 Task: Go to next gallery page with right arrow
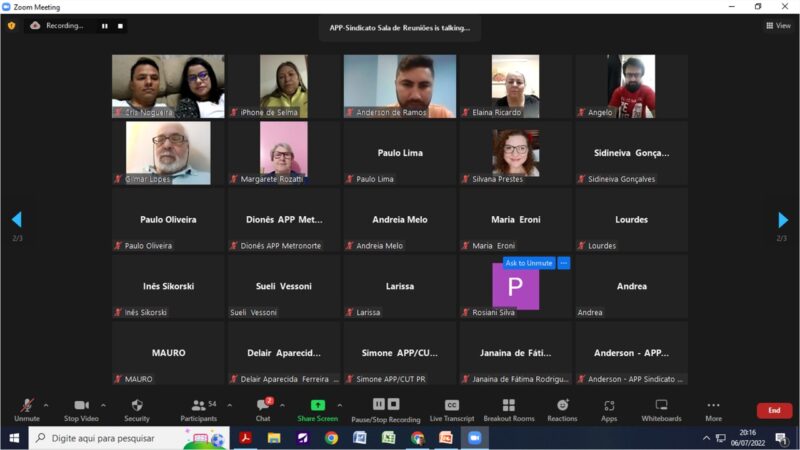click(783, 220)
